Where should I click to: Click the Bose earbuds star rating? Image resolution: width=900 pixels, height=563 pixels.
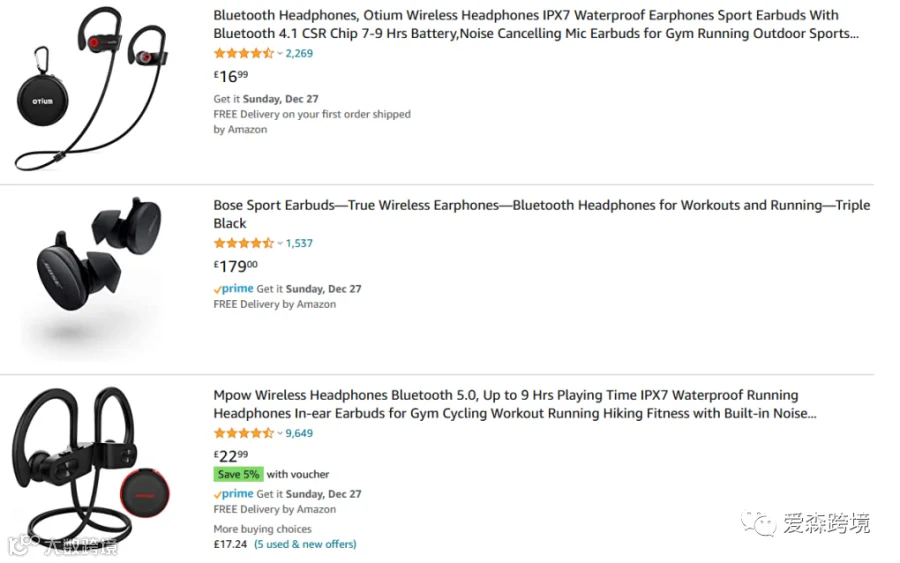coord(243,243)
